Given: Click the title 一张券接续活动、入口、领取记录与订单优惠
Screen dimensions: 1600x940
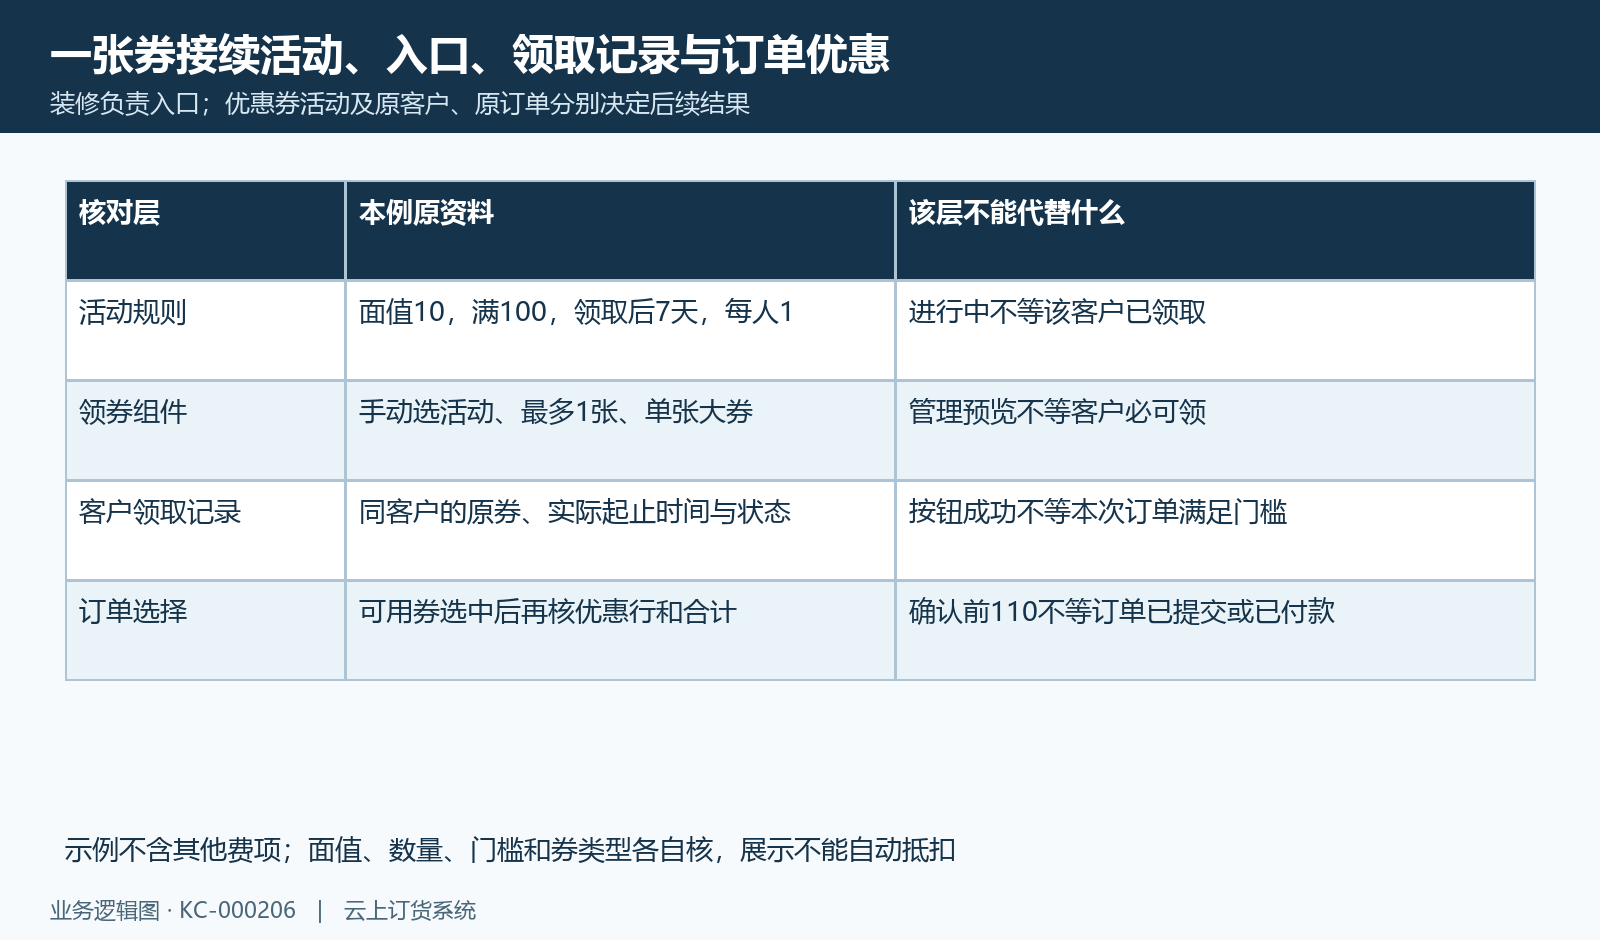Looking at the screenshot, I should (469, 54).
